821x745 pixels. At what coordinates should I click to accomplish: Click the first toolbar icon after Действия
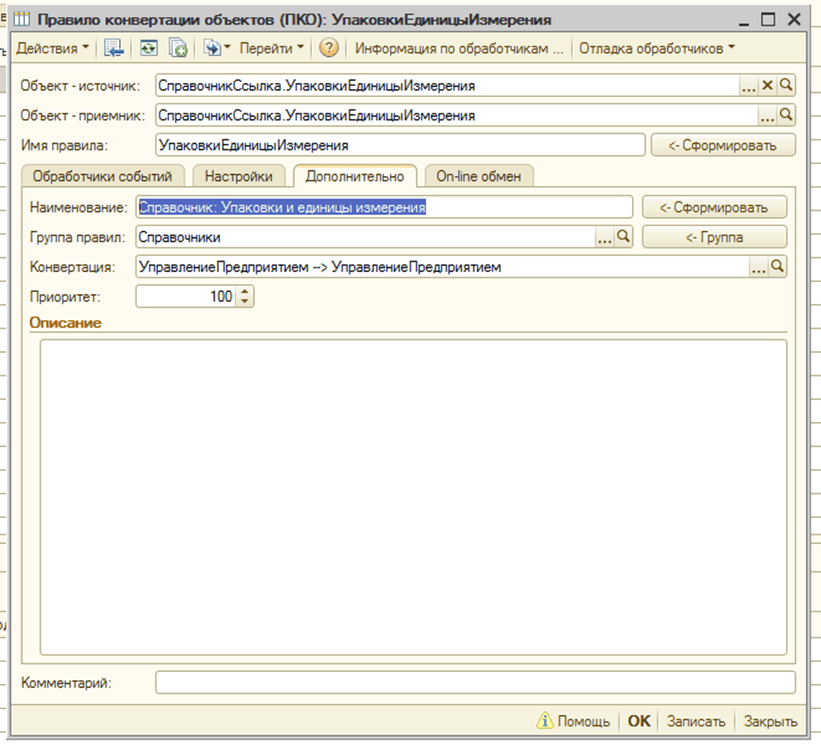(113, 48)
